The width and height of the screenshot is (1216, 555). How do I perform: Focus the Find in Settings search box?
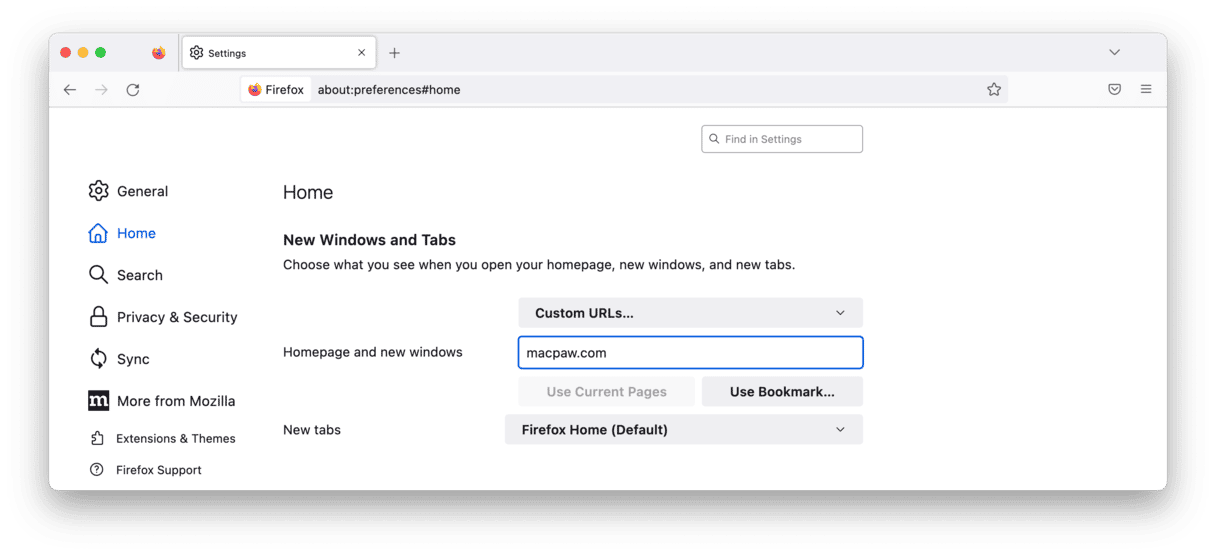[782, 139]
